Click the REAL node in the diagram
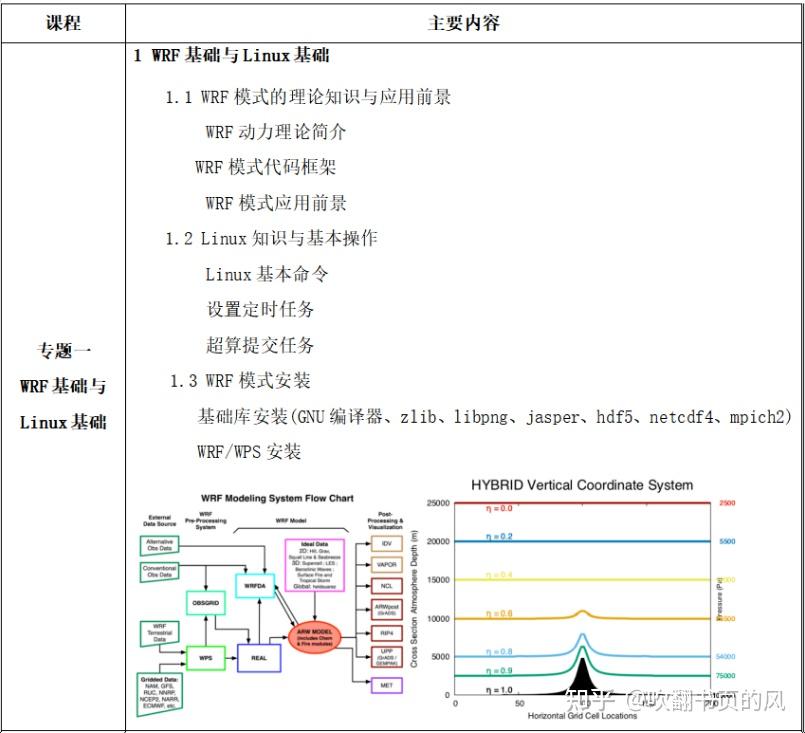The height and width of the screenshot is (733, 805). 260,657
